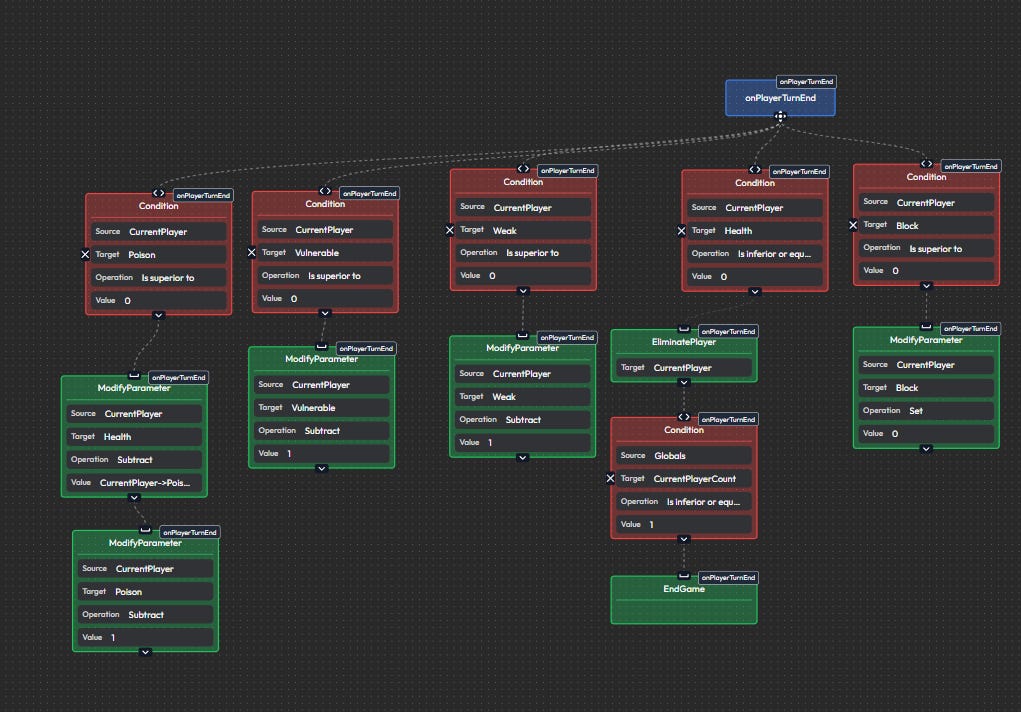Click the output chevron below the EndGame node
This screenshot has width=1021, height=712.
tap(683, 621)
